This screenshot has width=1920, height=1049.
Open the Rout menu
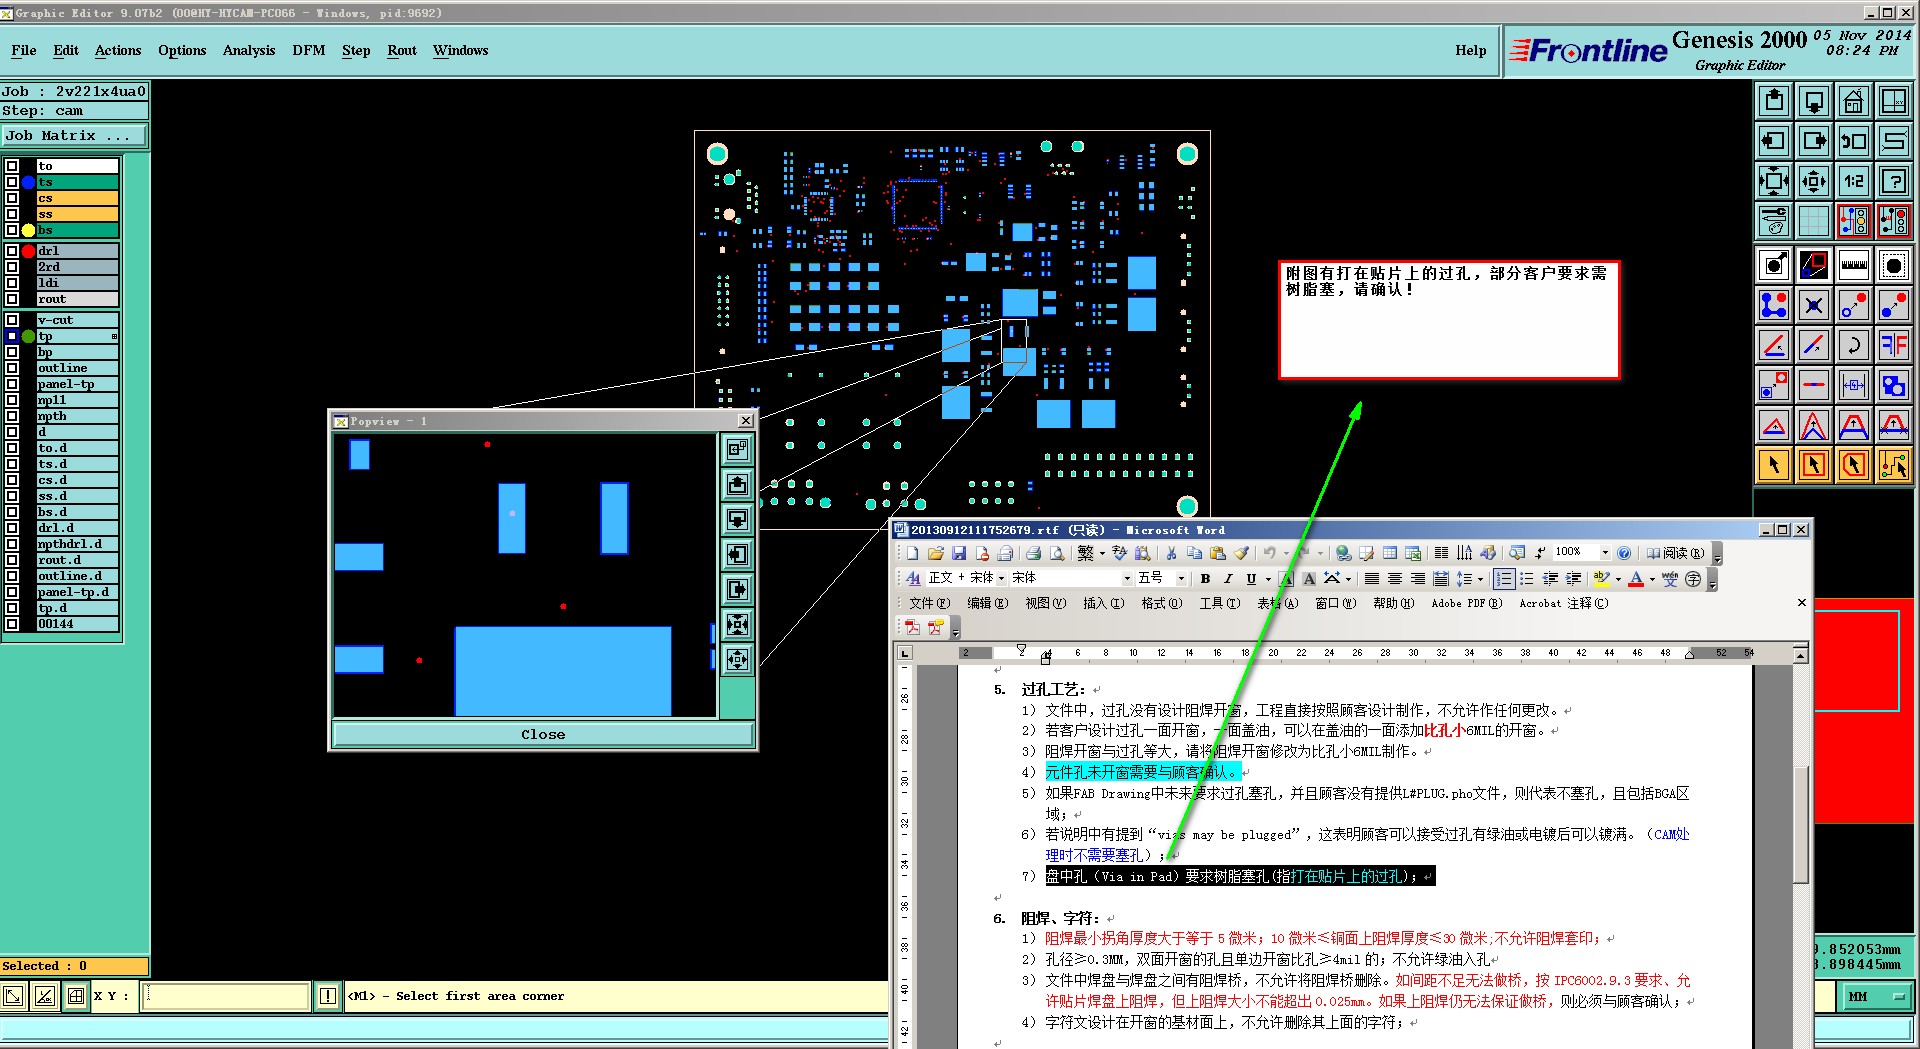[402, 50]
